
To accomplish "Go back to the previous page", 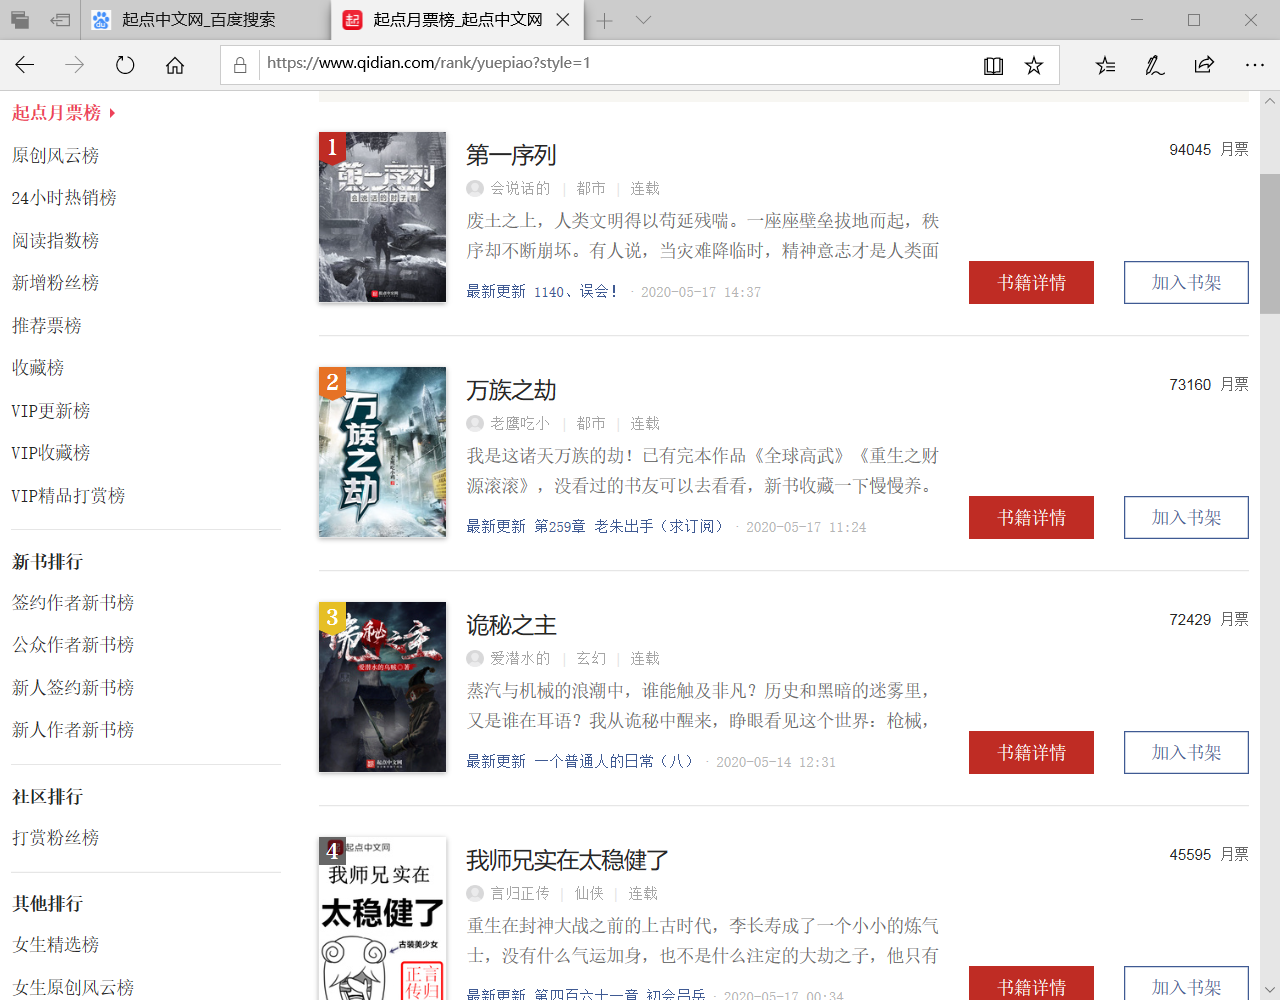I will (x=25, y=65).
